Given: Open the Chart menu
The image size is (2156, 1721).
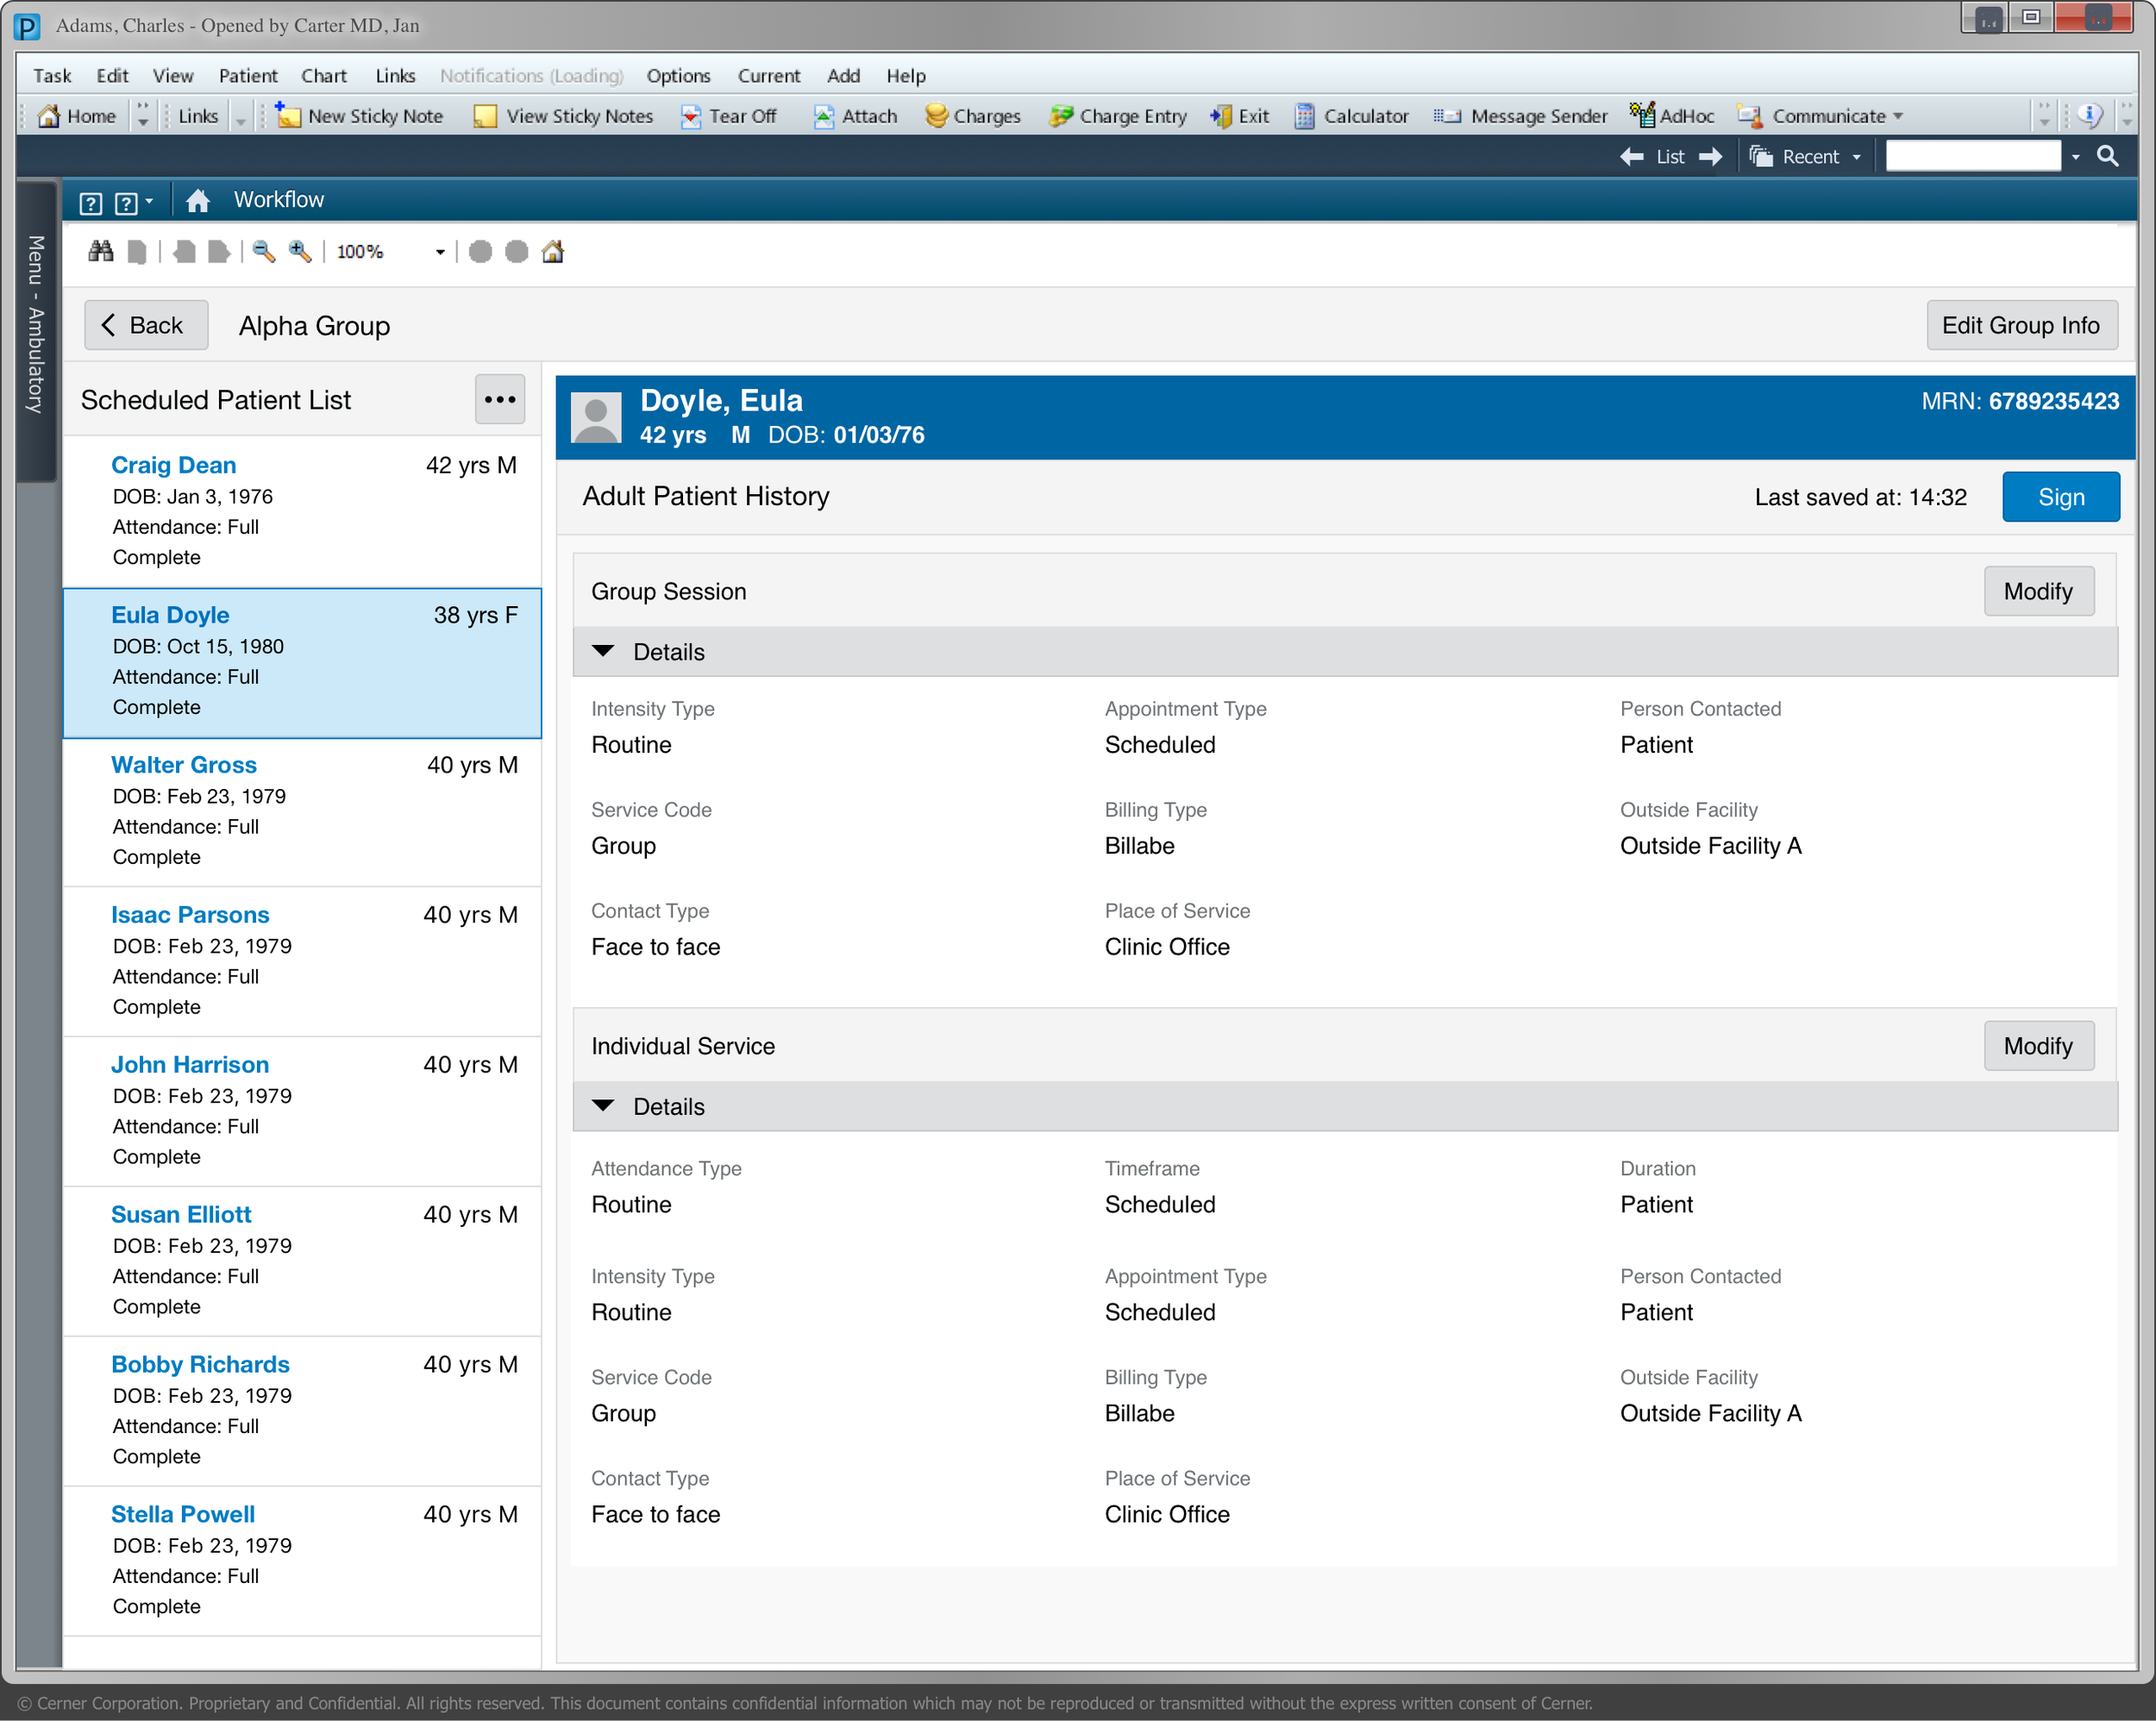Looking at the screenshot, I should click(x=323, y=75).
